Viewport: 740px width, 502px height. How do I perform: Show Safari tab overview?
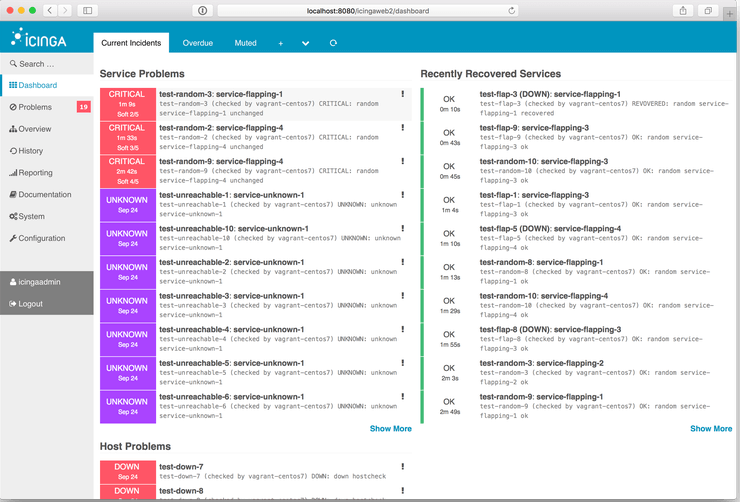coord(708,10)
